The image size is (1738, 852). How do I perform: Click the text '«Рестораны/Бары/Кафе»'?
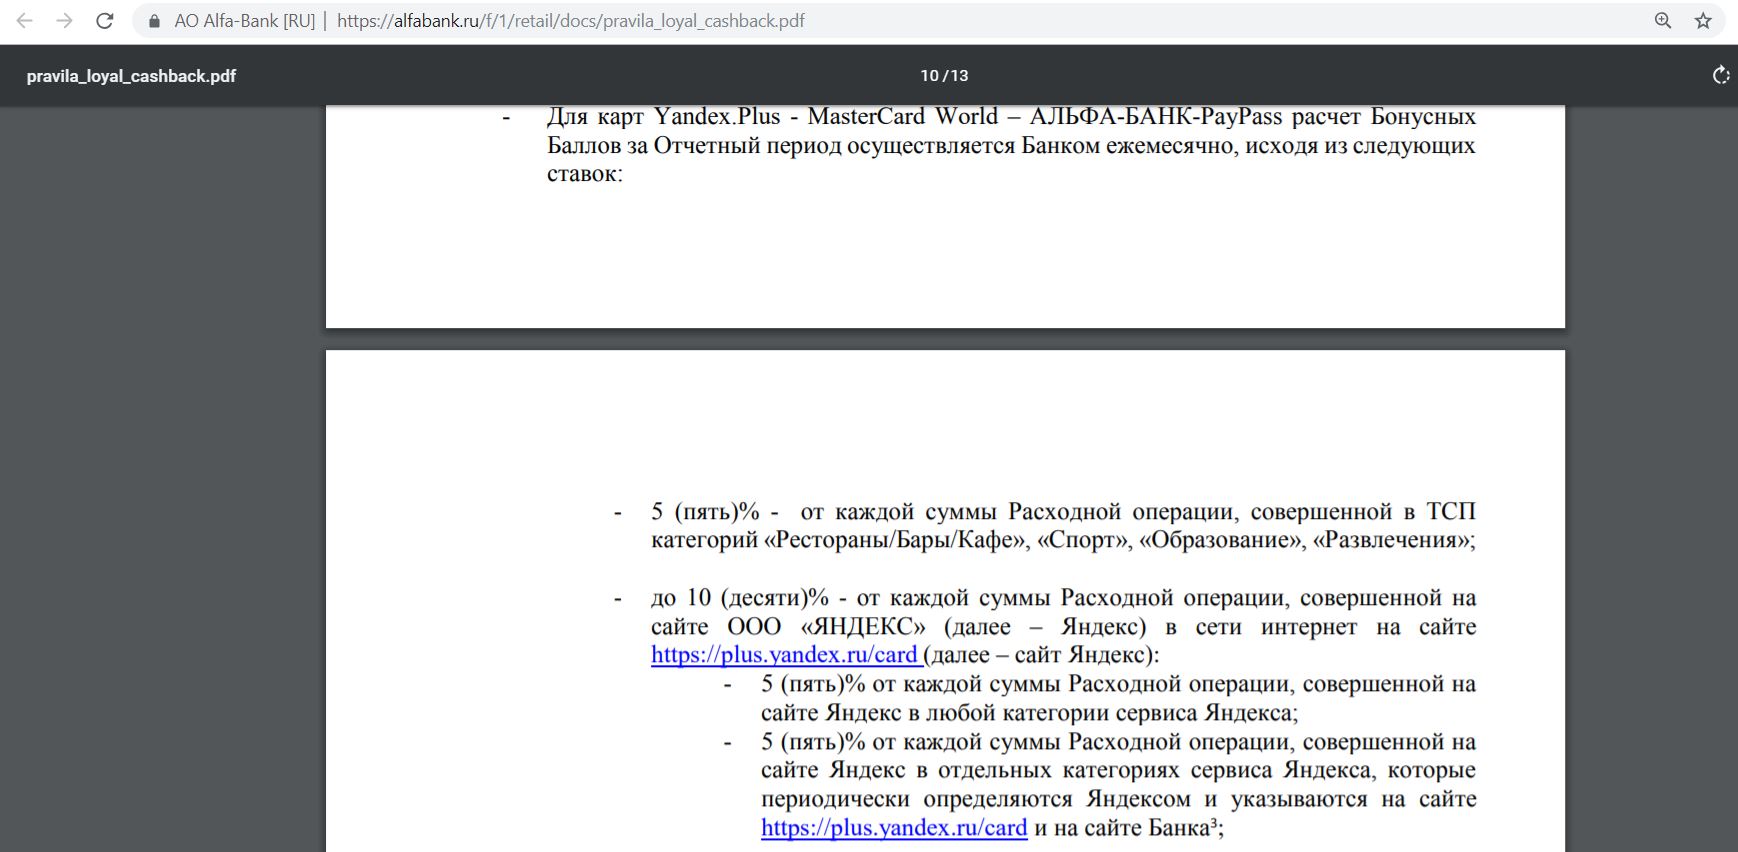pyautogui.click(x=896, y=540)
